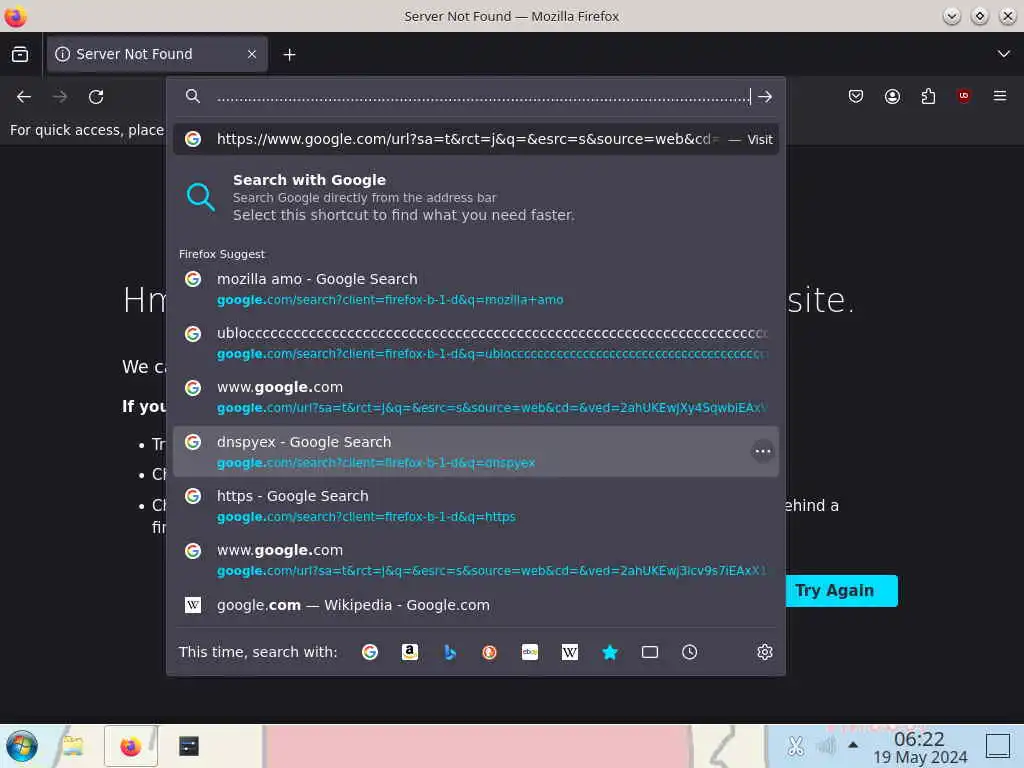Open the terminal taskbar icon
1024x768 pixels.
(x=189, y=746)
